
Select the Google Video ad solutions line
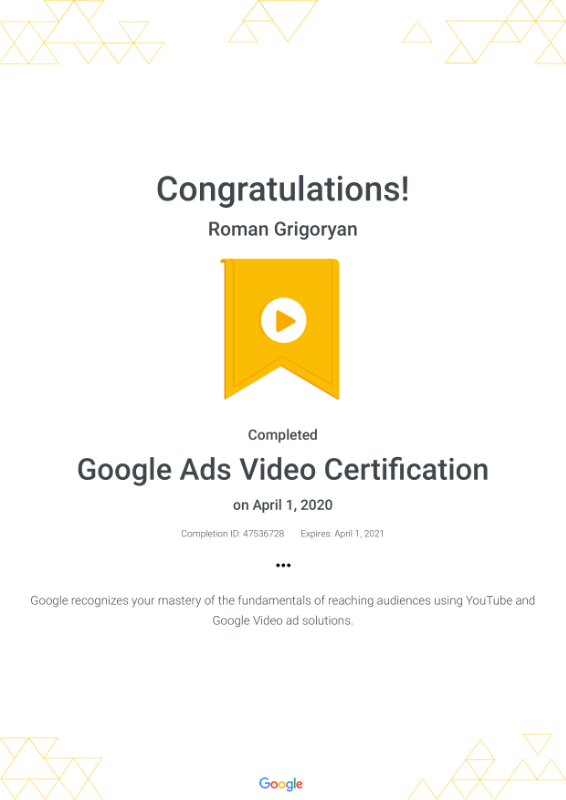[x=283, y=621]
